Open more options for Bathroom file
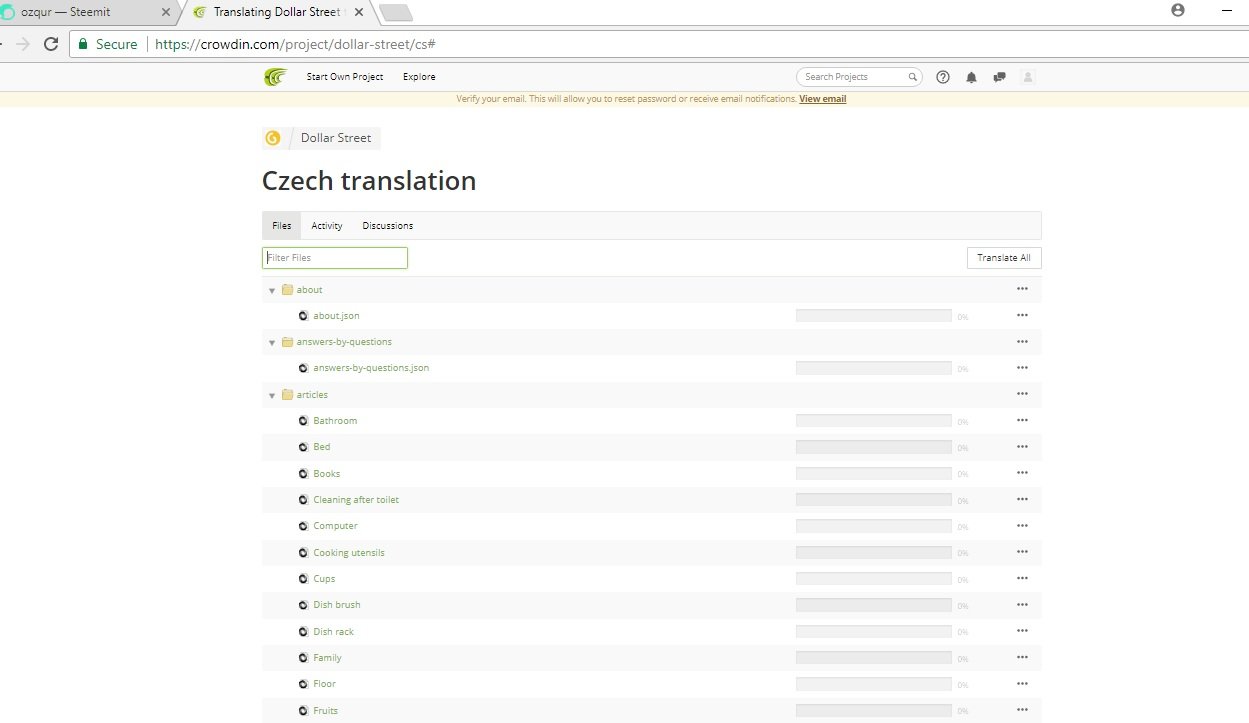Screen dimensions: 1249x723 (1022, 420)
